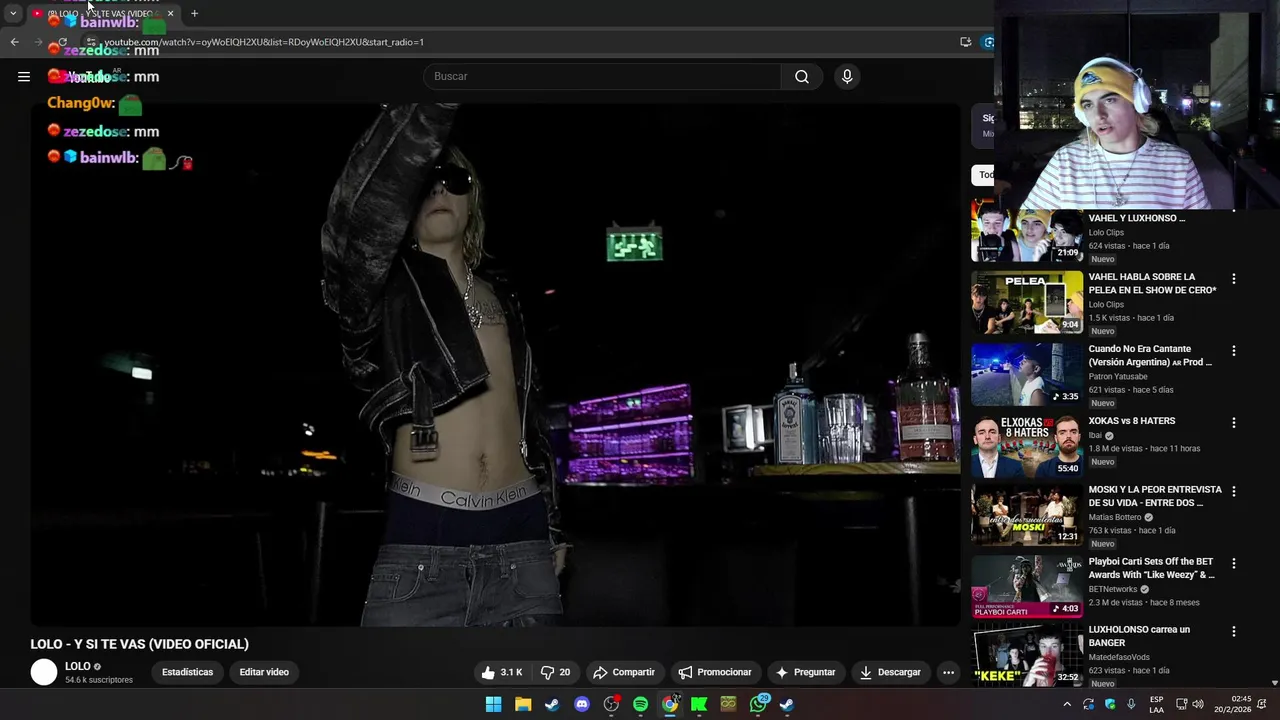Open VAHEL Y LUXHONSO video thumbnail

click(x=1027, y=230)
